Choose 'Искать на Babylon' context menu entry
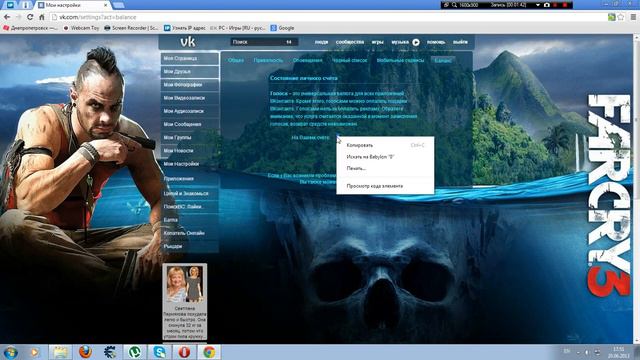 coord(385,157)
